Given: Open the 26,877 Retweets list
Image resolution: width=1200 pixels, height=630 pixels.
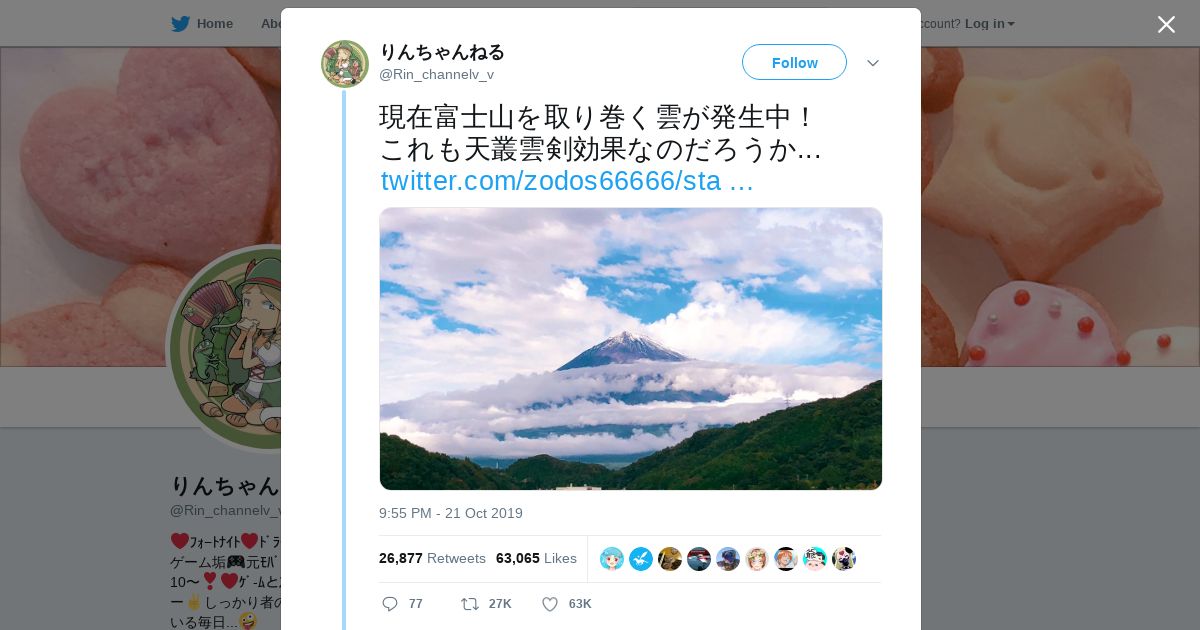Looking at the screenshot, I should [432, 558].
